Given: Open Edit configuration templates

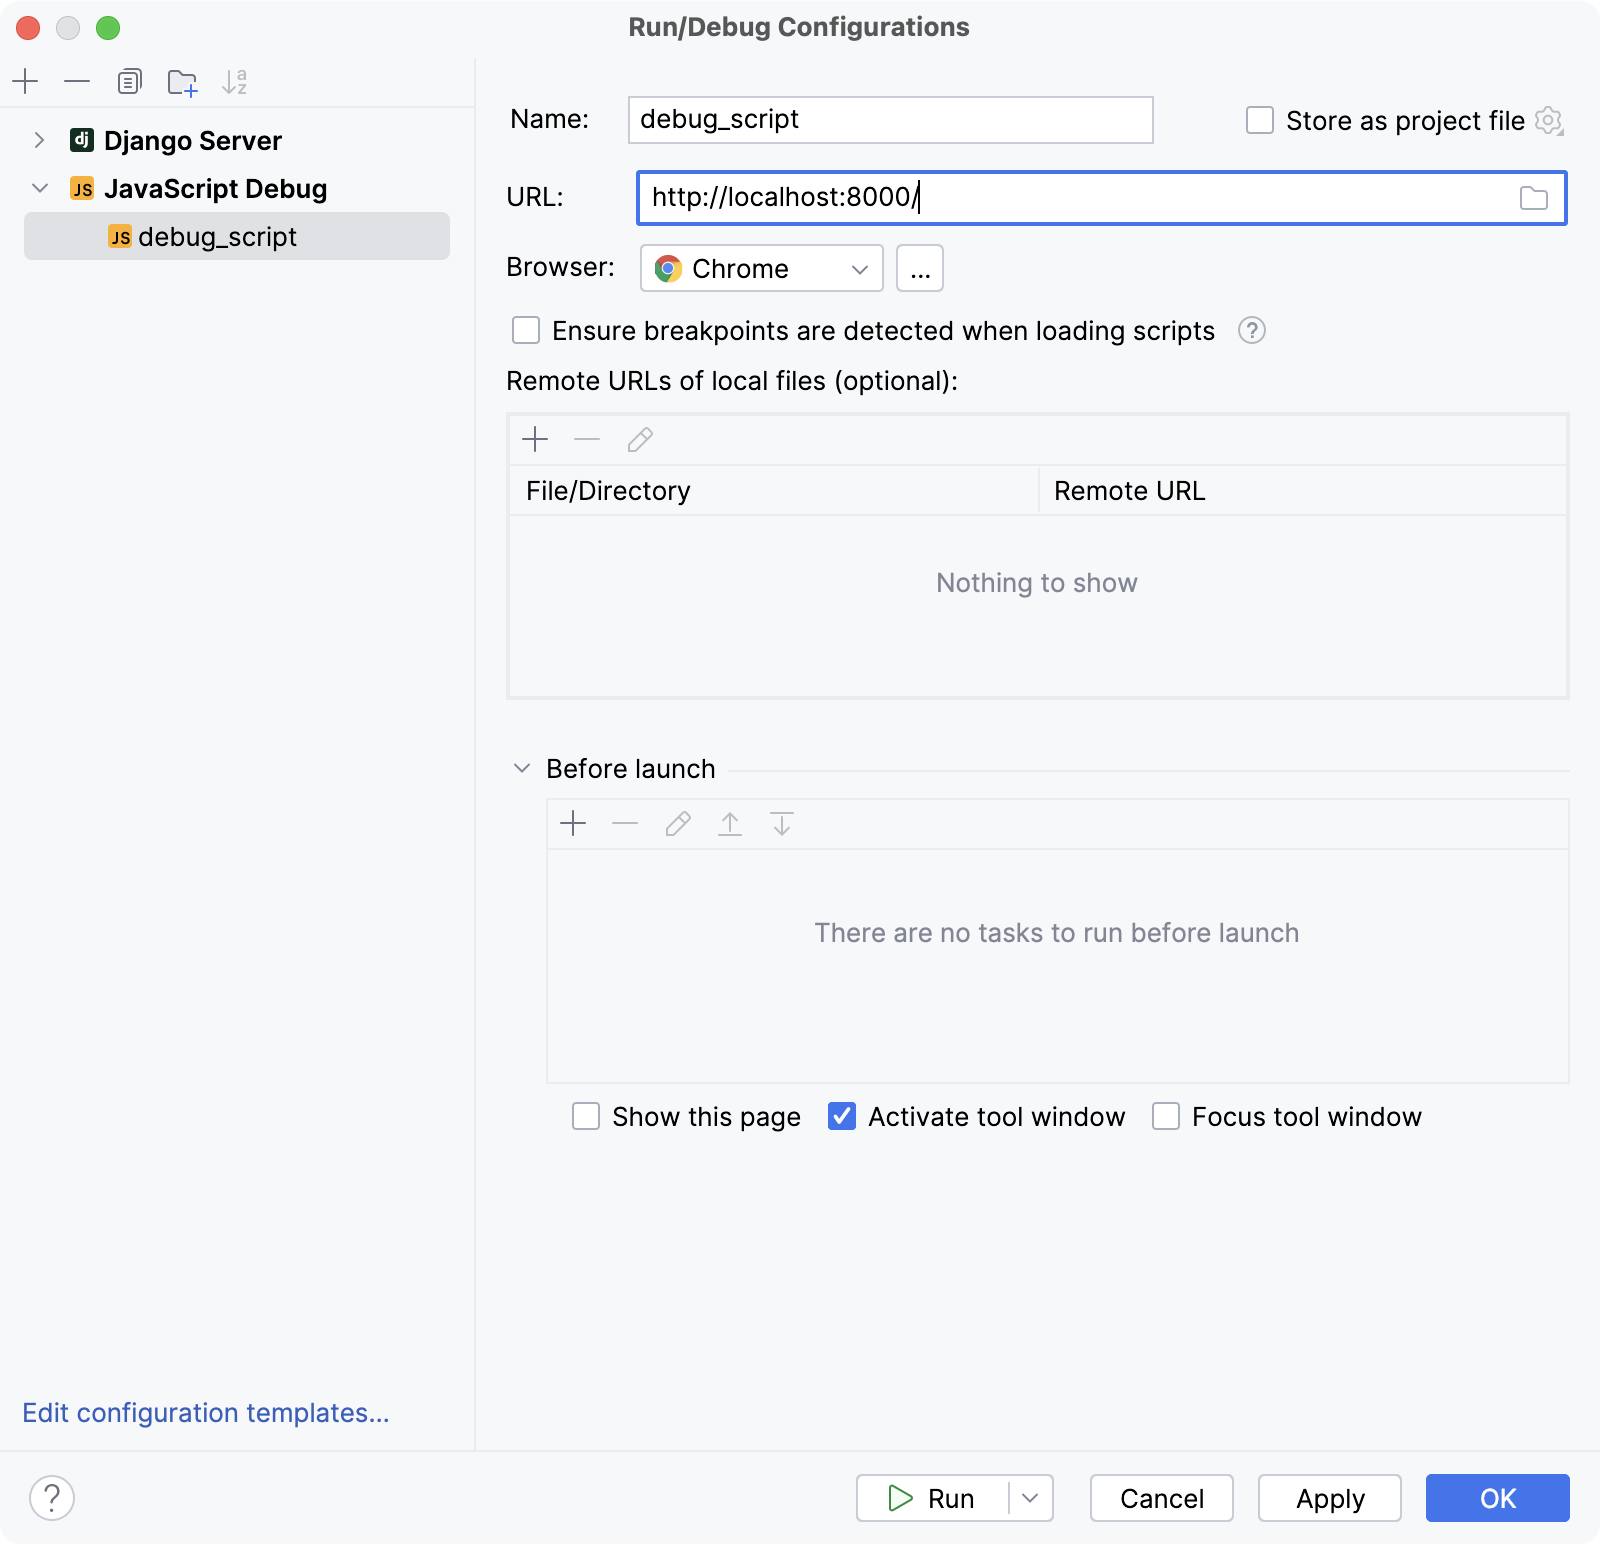Looking at the screenshot, I should click(x=205, y=1413).
